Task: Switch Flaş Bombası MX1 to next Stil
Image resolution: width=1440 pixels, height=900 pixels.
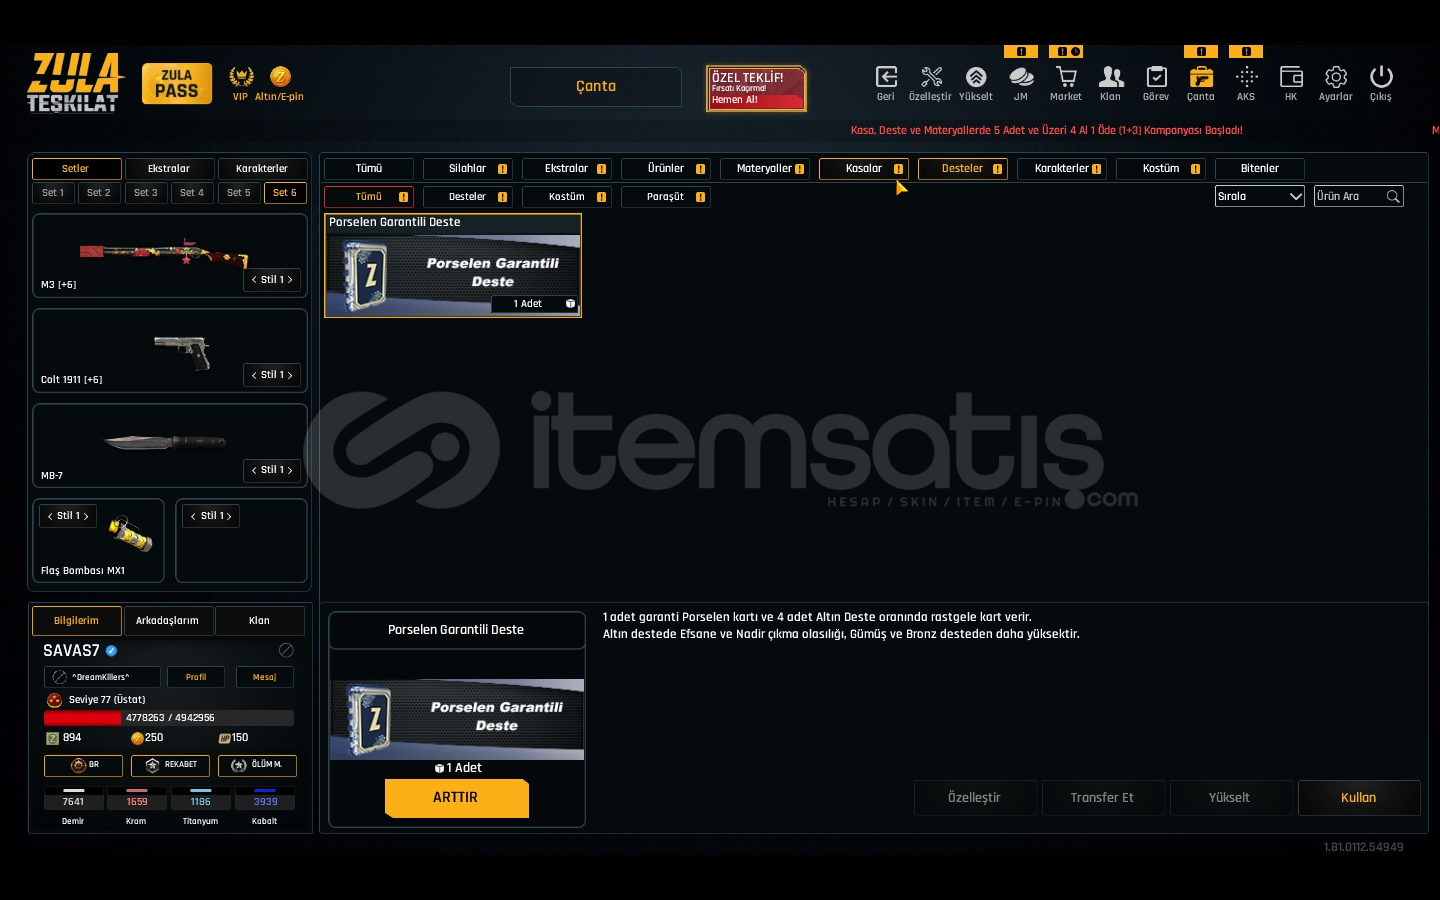Action: pyautogui.click(x=86, y=516)
